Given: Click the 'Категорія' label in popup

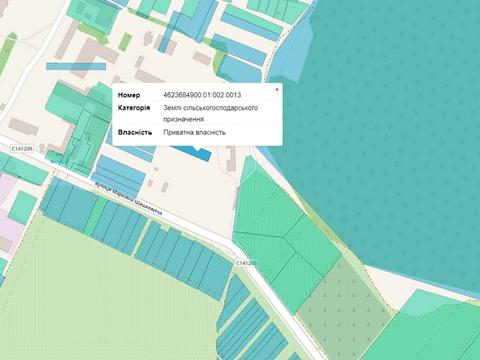Looking at the screenshot, I should pyautogui.click(x=134, y=108).
